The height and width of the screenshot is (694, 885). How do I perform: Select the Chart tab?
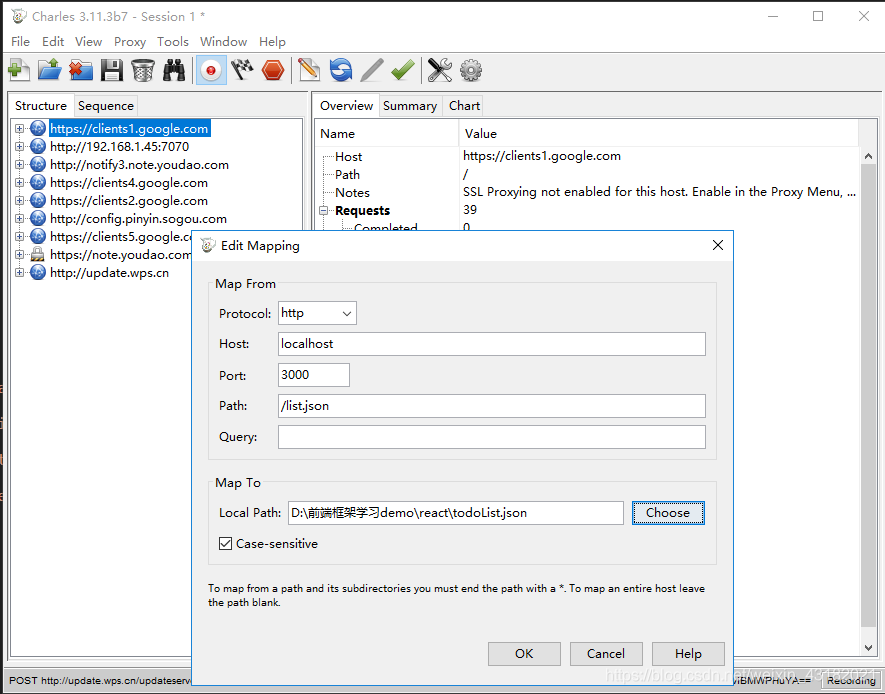coord(464,106)
